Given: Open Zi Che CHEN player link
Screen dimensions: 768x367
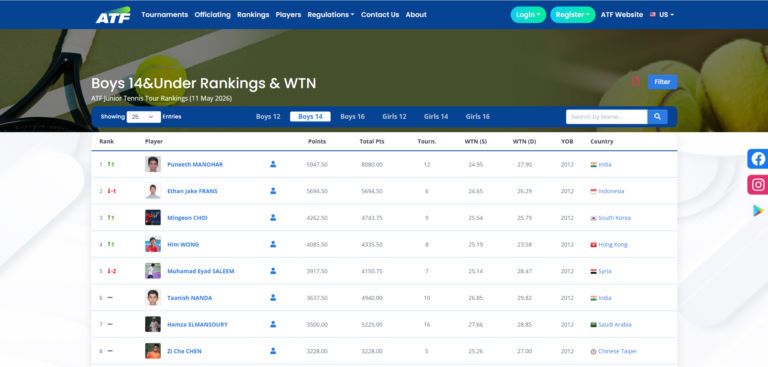Looking at the screenshot, I should [184, 351].
